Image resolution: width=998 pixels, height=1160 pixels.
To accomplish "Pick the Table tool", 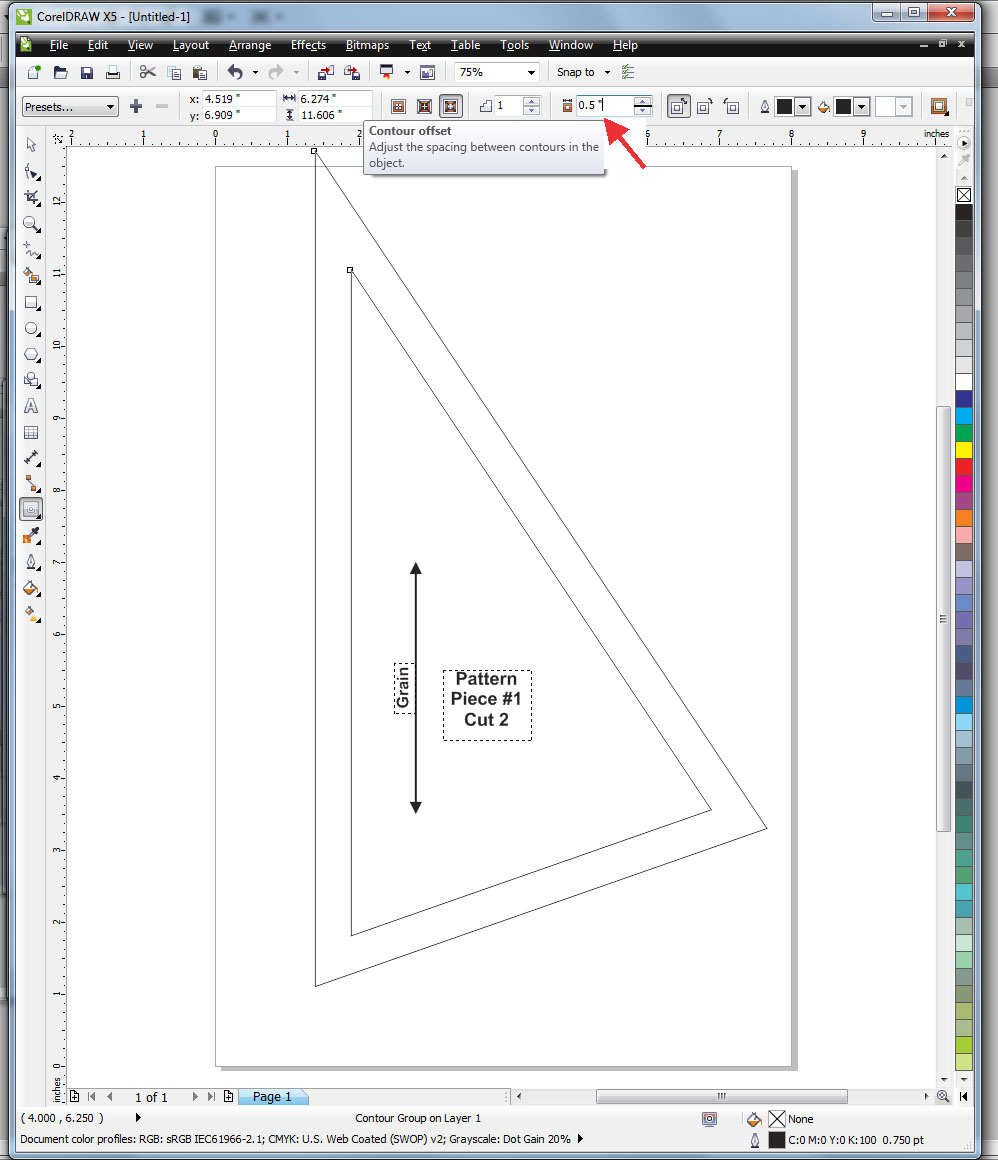I will 31,433.
